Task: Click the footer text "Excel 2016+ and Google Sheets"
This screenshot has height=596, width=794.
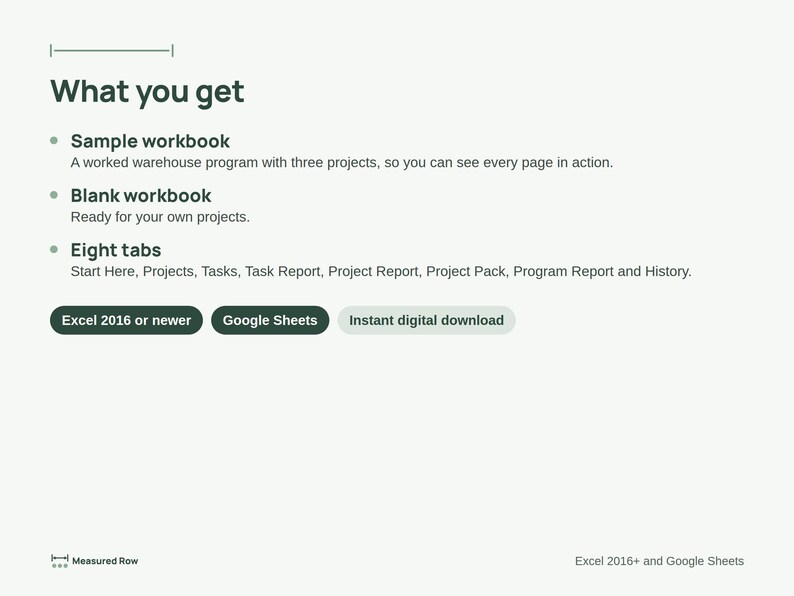Action: click(x=659, y=561)
